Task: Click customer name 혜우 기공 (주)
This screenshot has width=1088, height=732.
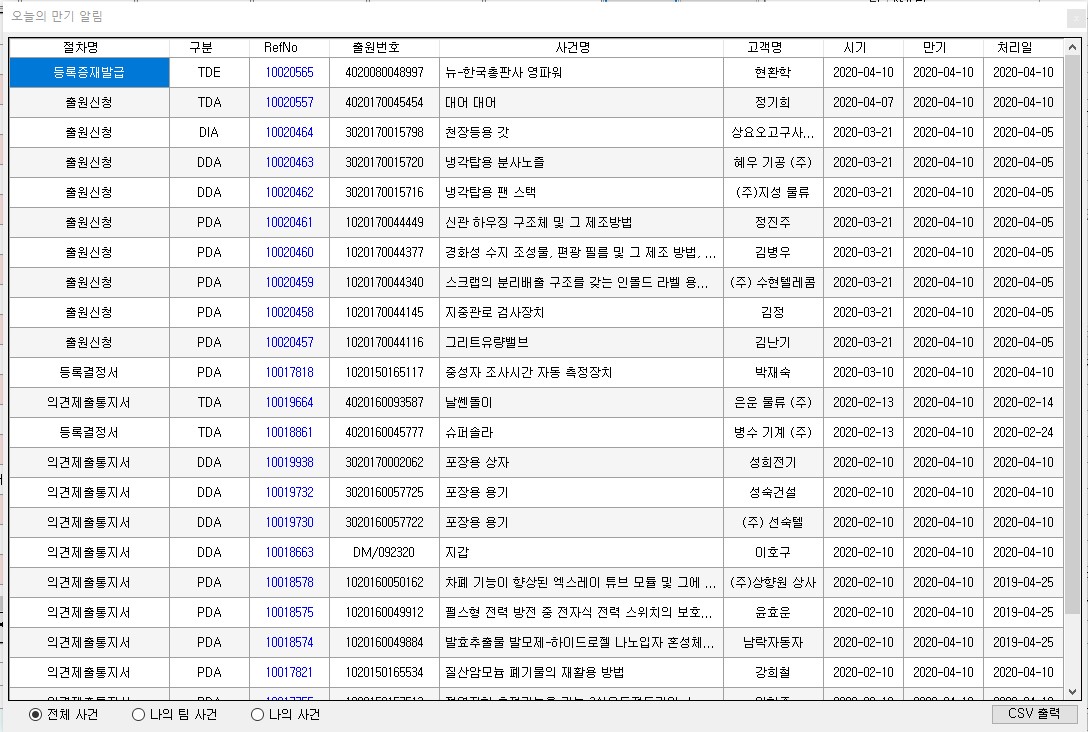Action: [x=772, y=162]
